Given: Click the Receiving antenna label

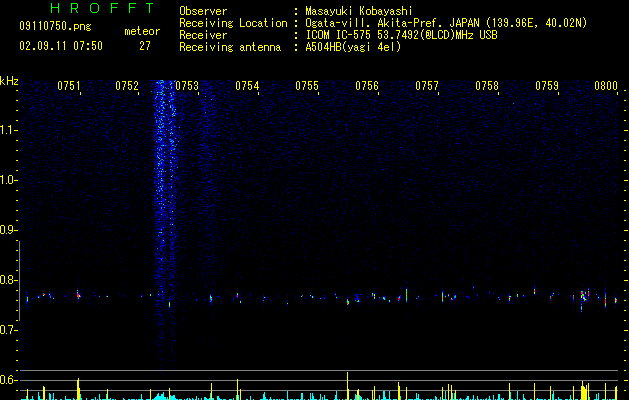Looking at the screenshot, I should pyautogui.click(x=230, y=47).
